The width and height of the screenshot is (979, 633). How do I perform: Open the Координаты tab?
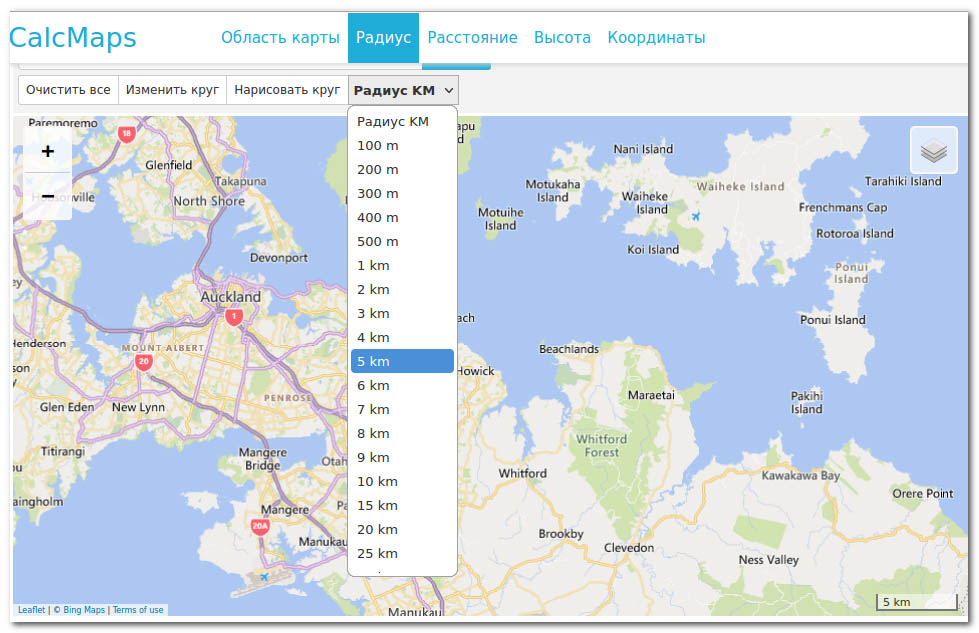(x=656, y=37)
